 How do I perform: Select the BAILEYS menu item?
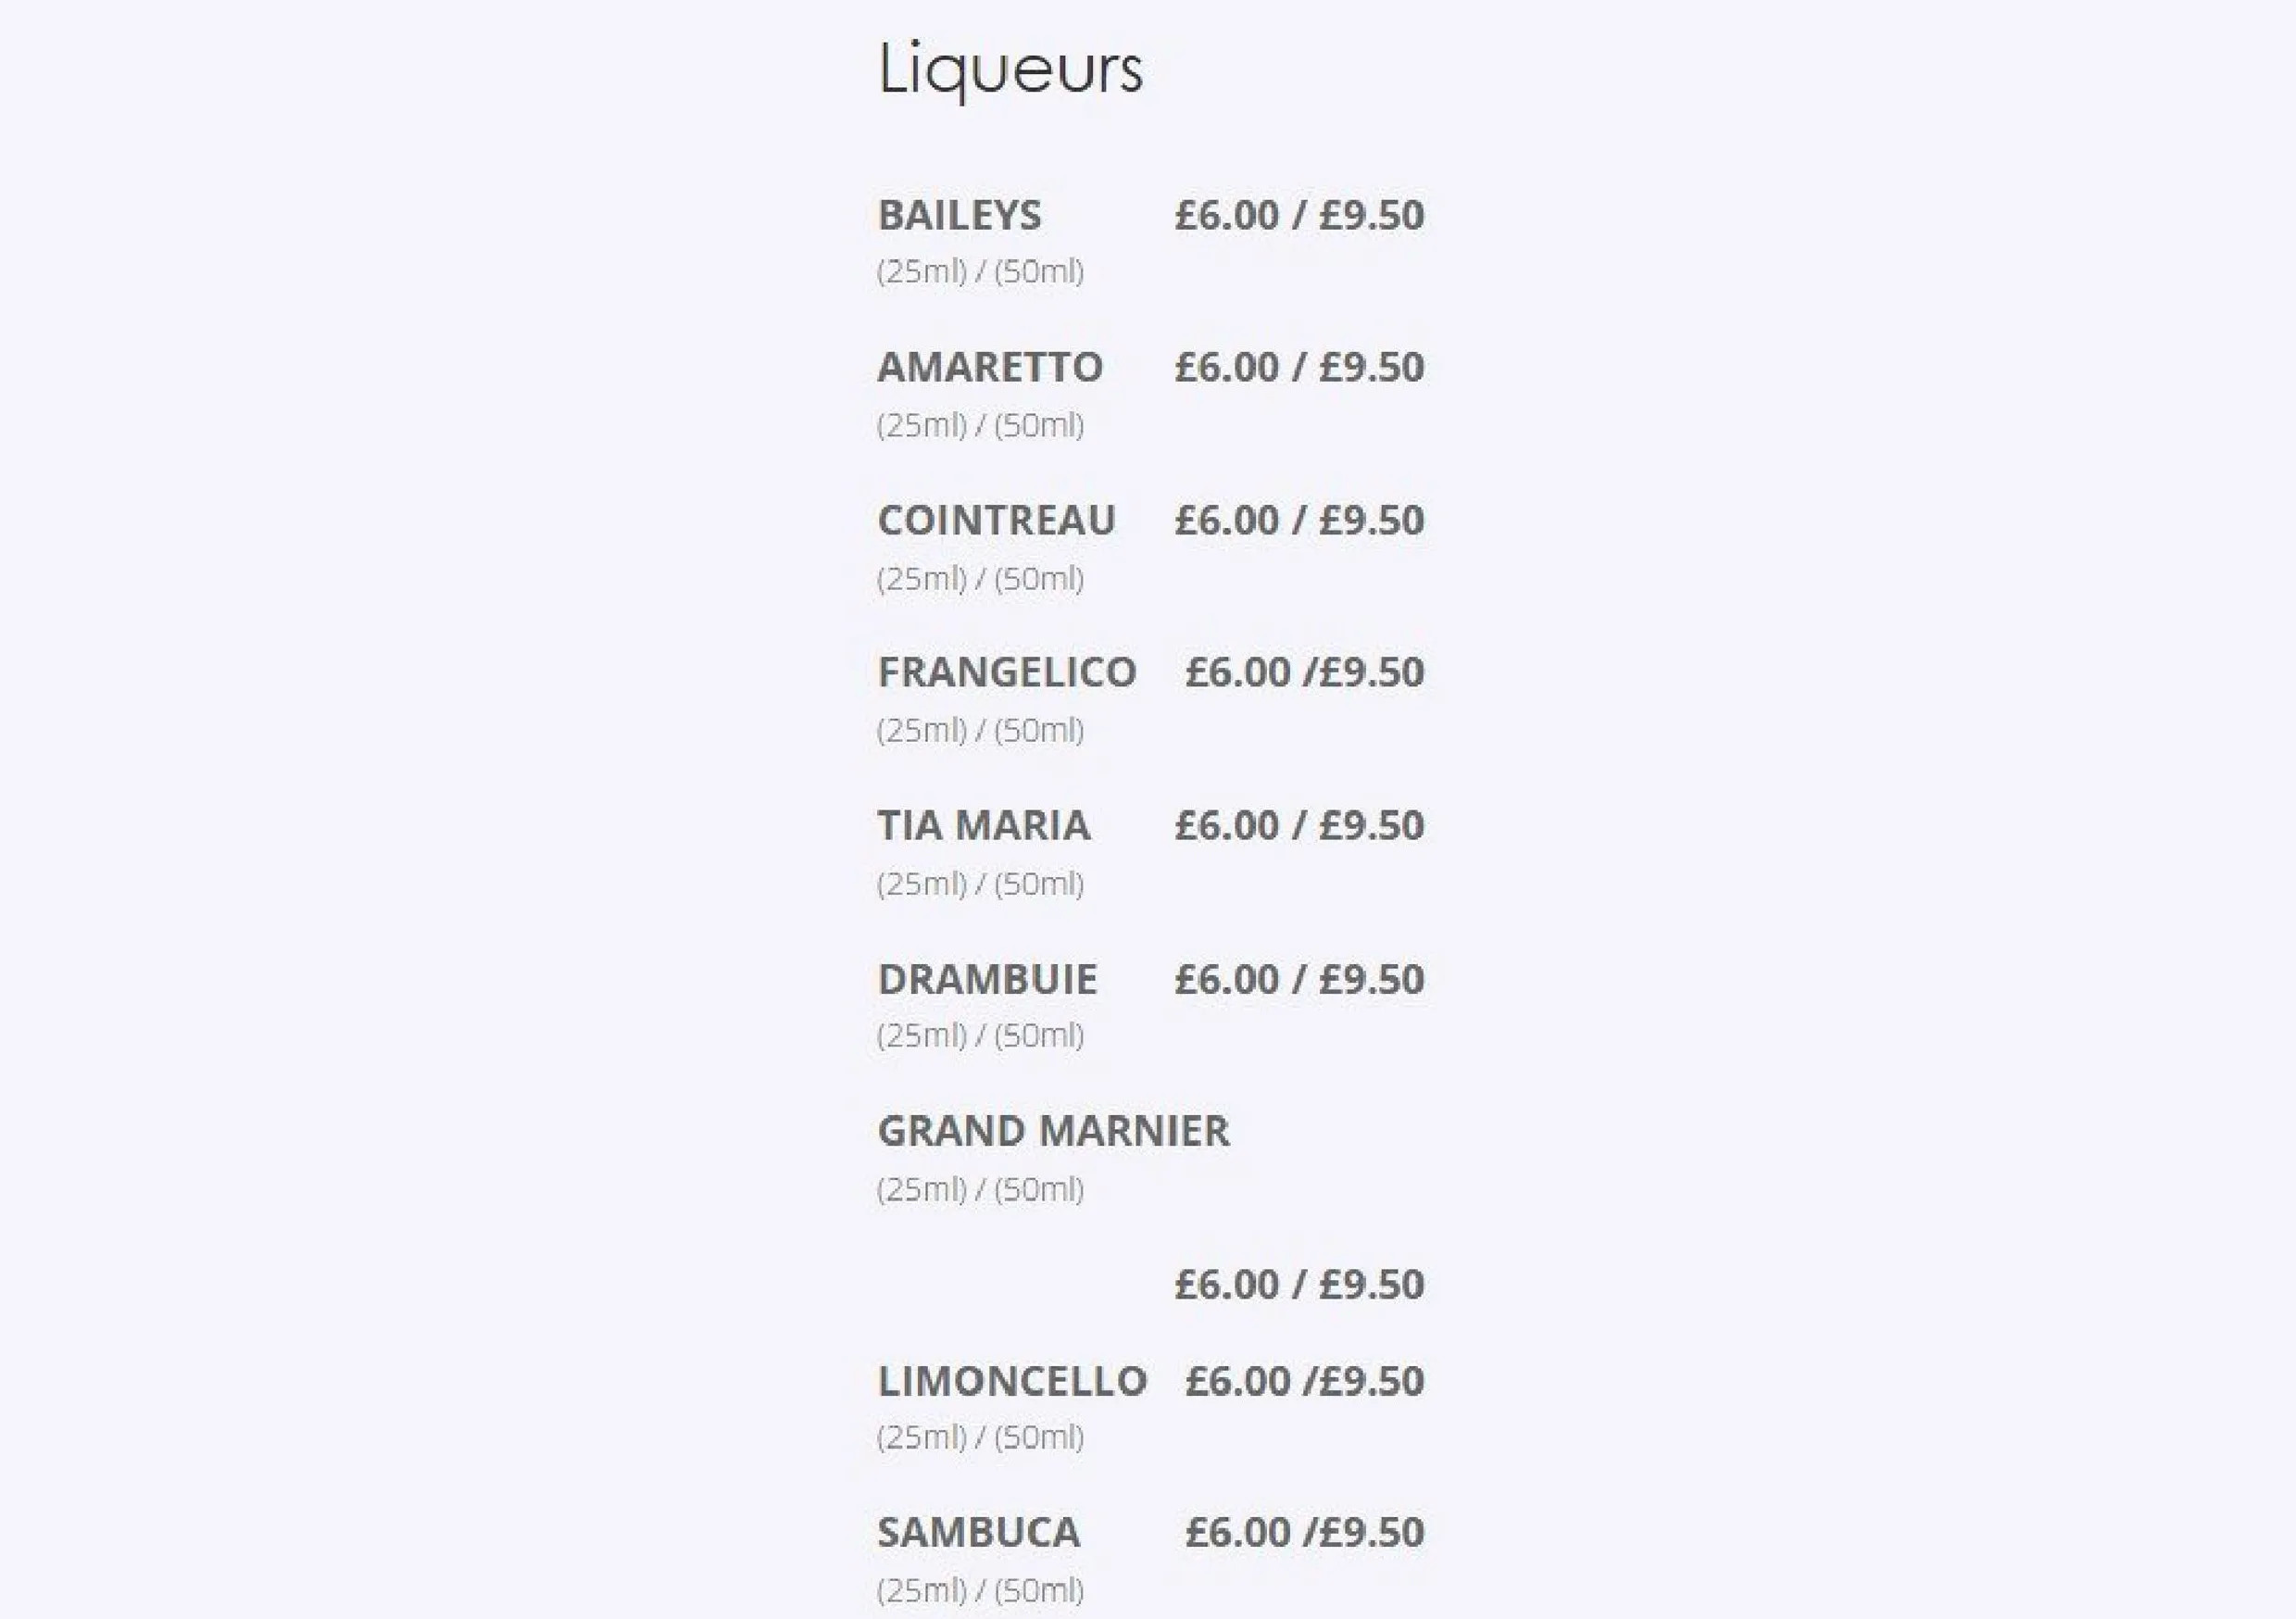coord(959,215)
